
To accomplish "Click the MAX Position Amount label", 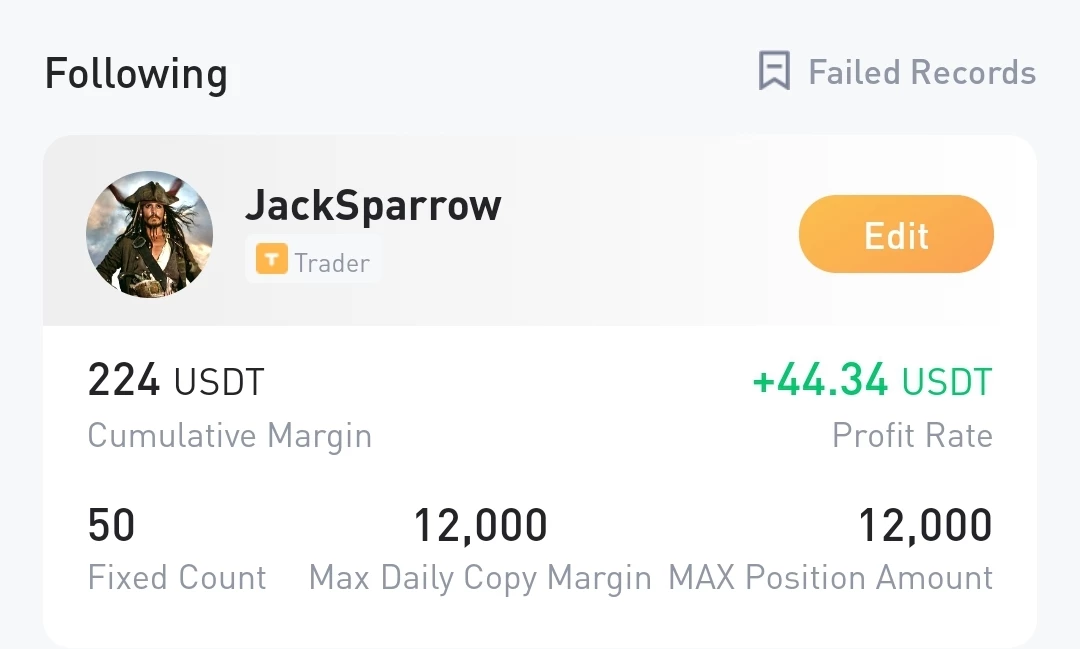I will (x=831, y=577).
